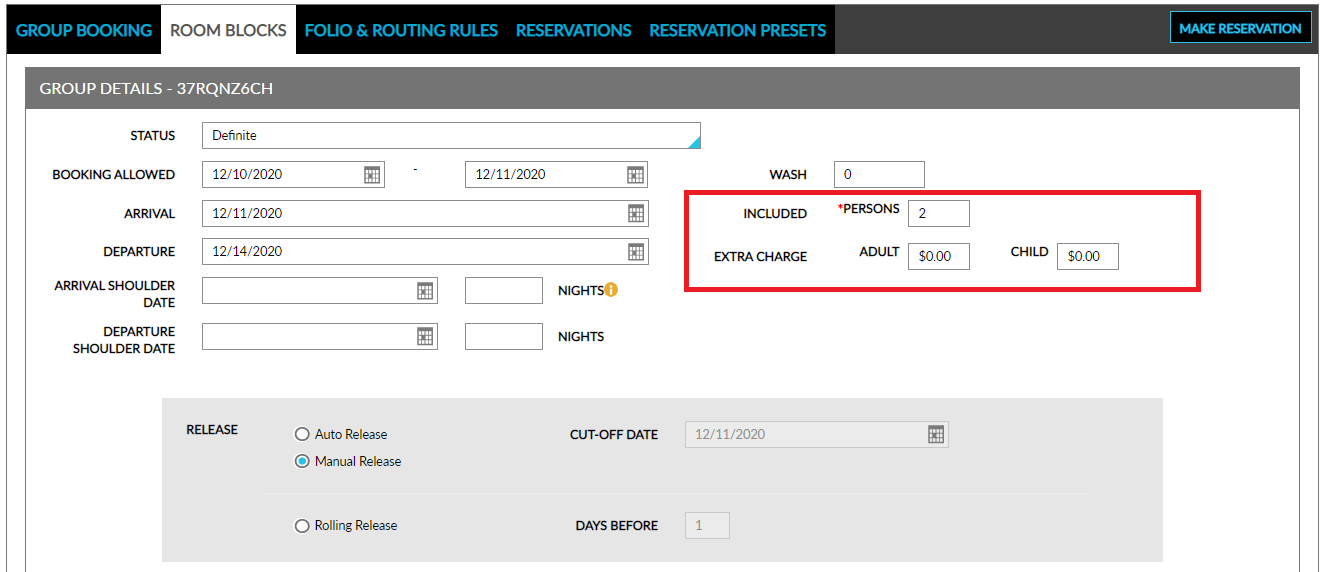Select the Auto Release option
Viewport: 1327px width, 572px height.
pos(302,434)
